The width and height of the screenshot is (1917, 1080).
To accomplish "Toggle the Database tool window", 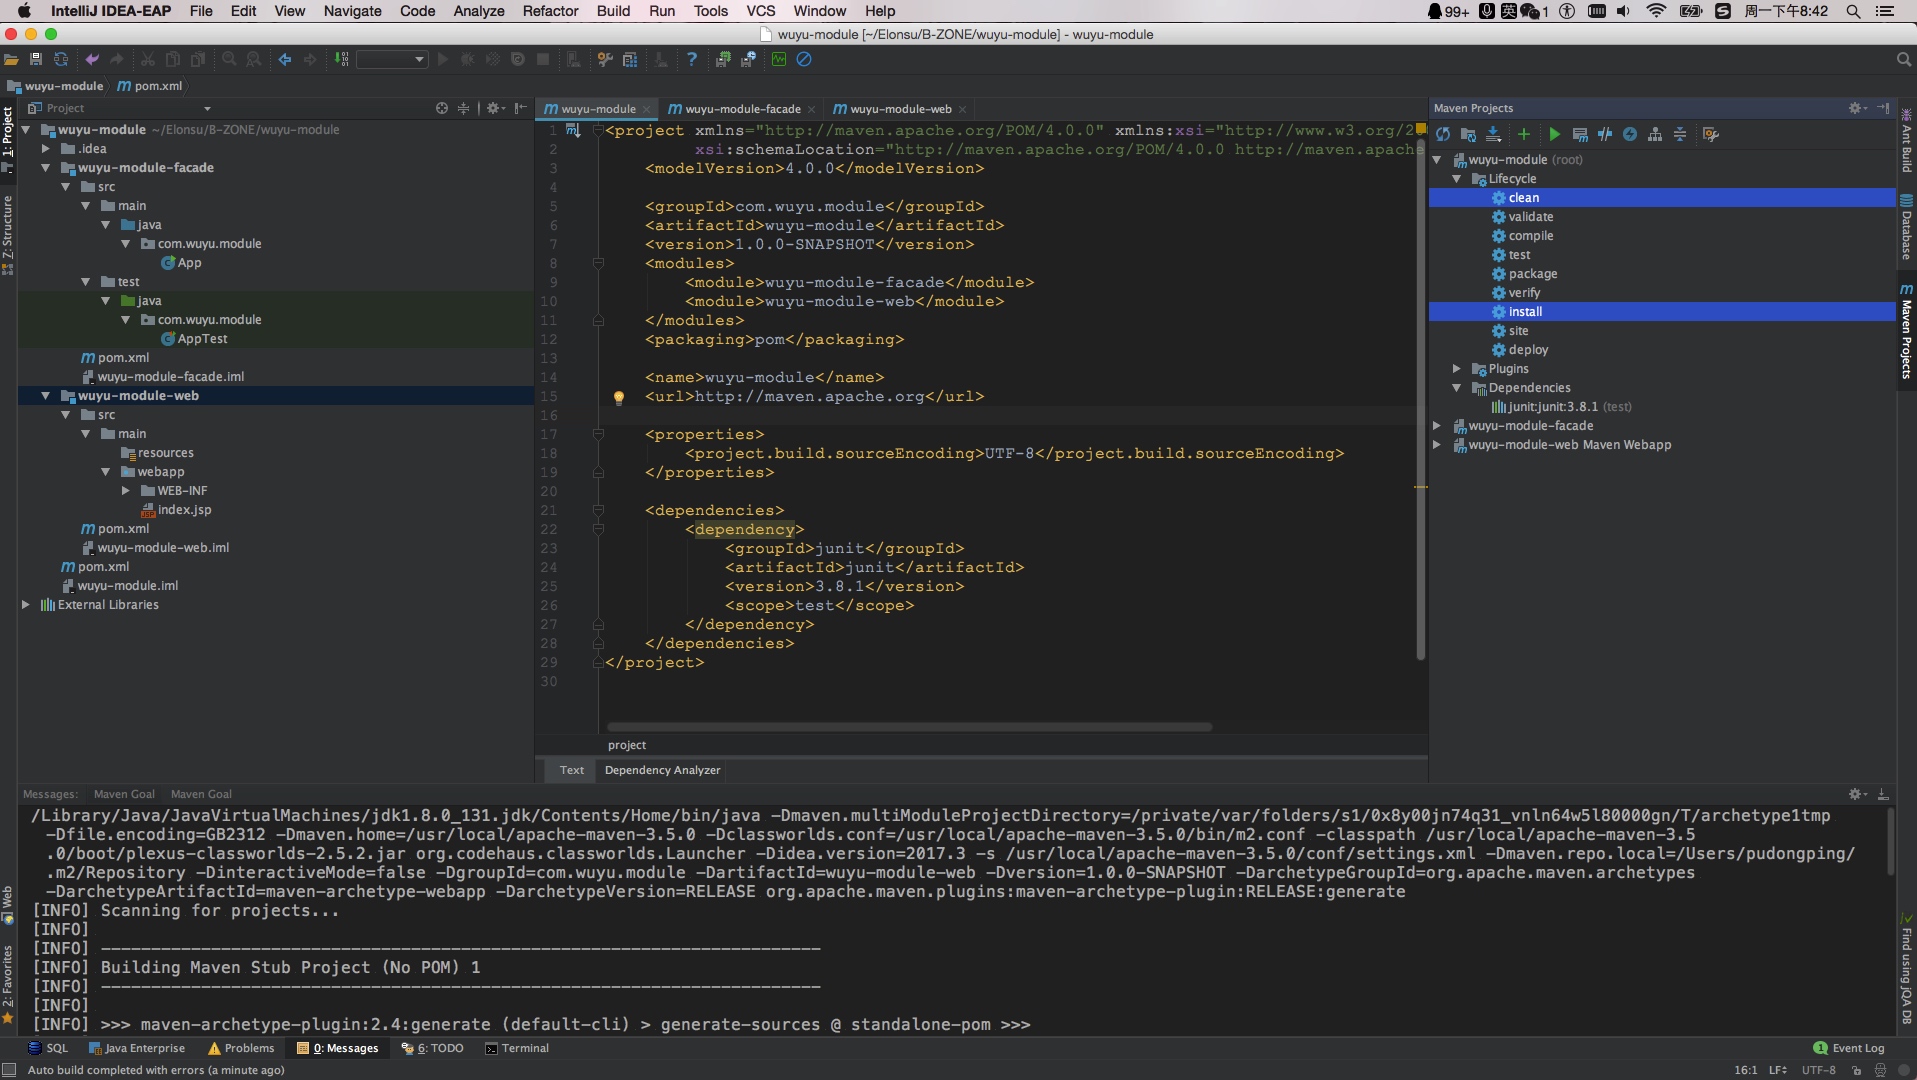I will (x=1907, y=228).
